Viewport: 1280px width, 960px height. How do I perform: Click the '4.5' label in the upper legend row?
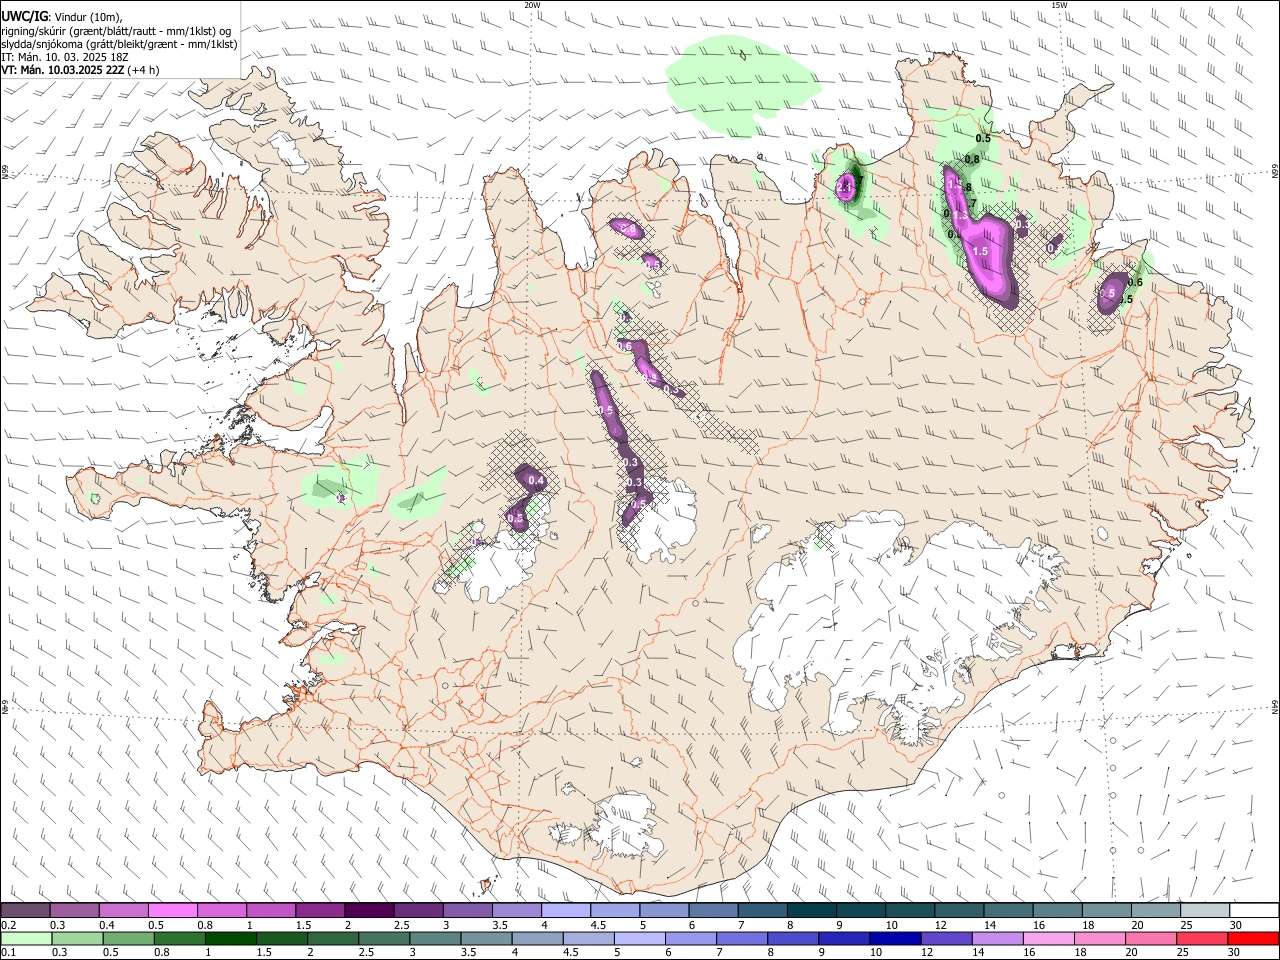[598, 925]
